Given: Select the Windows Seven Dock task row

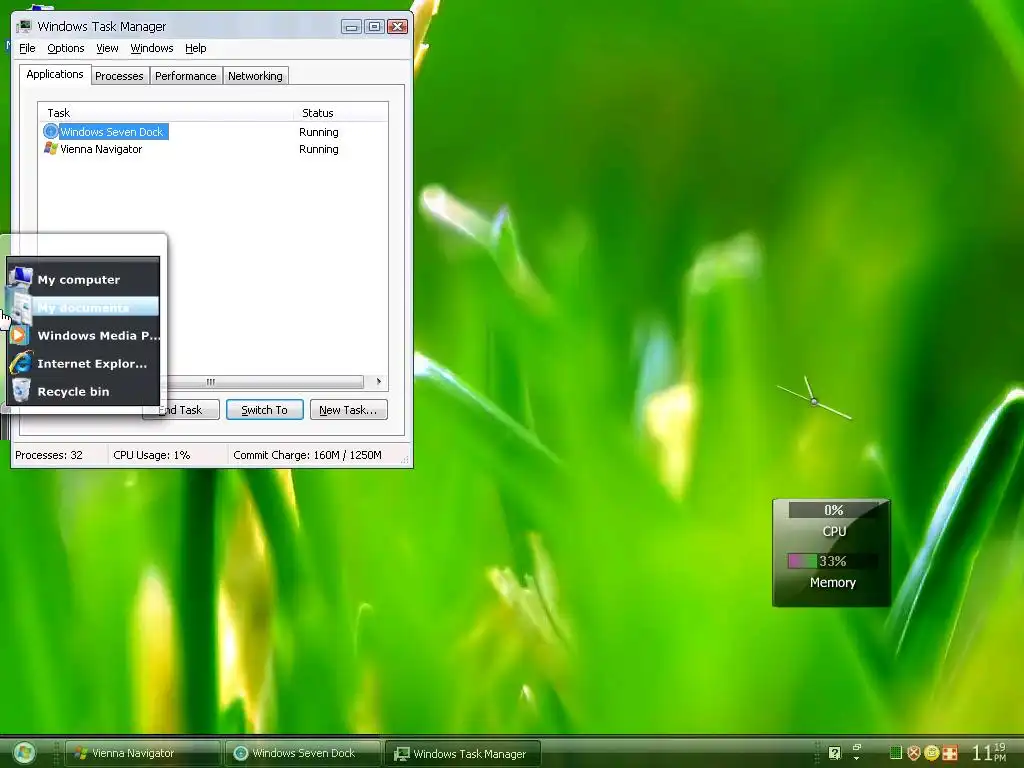Looking at the screenshot, I should [x=213, y=131].
